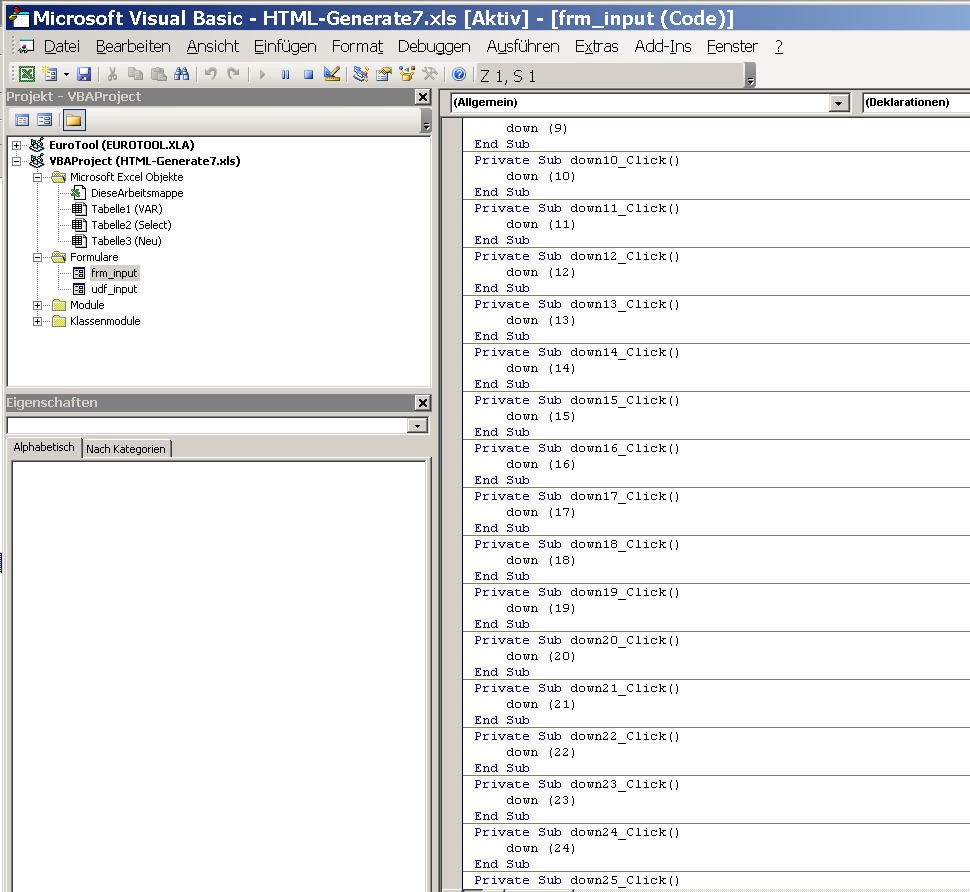
Task: Click the Cut scissors icon
Action: coord(112,75)
